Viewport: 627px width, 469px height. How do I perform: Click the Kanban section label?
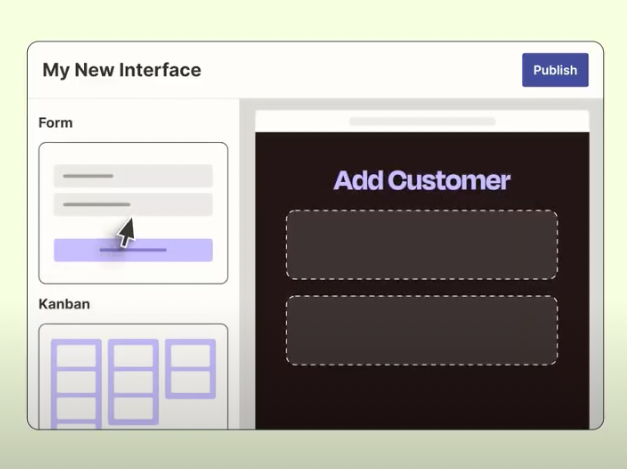[x=64, y=304]
